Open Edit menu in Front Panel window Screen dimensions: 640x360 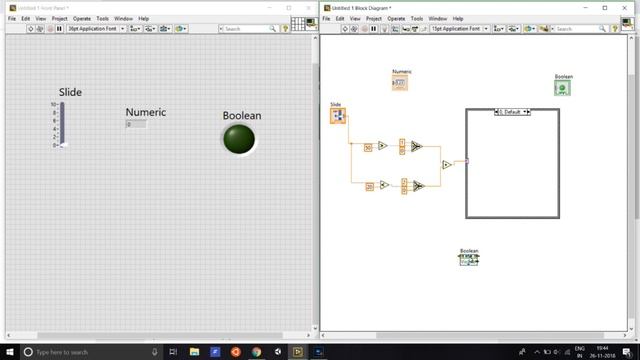coord(25,19)
